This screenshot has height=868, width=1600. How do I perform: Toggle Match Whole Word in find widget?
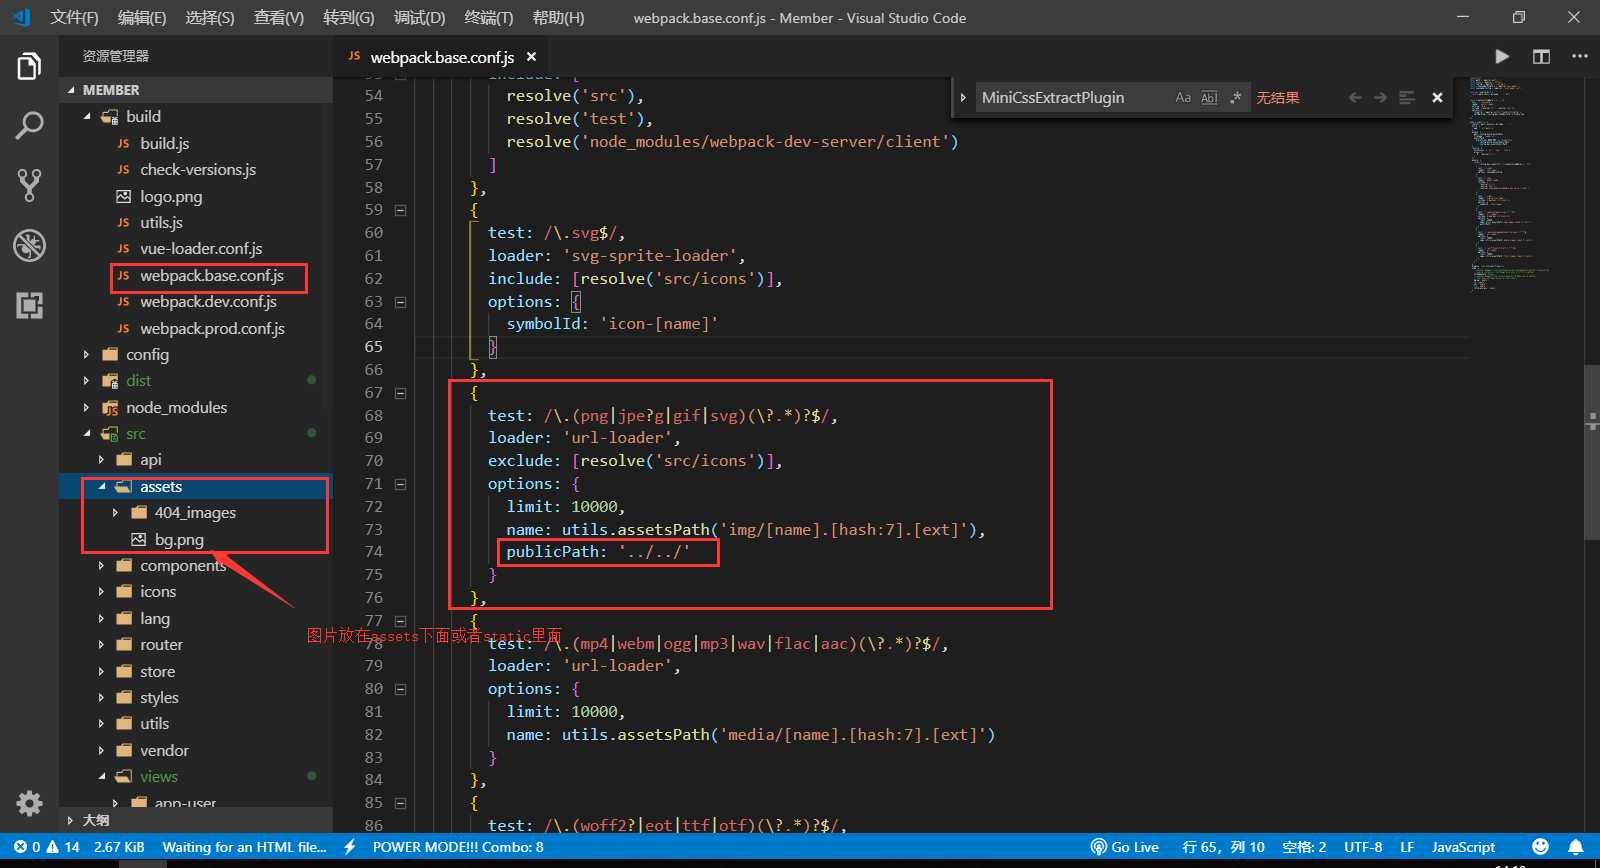point(1209,98)
